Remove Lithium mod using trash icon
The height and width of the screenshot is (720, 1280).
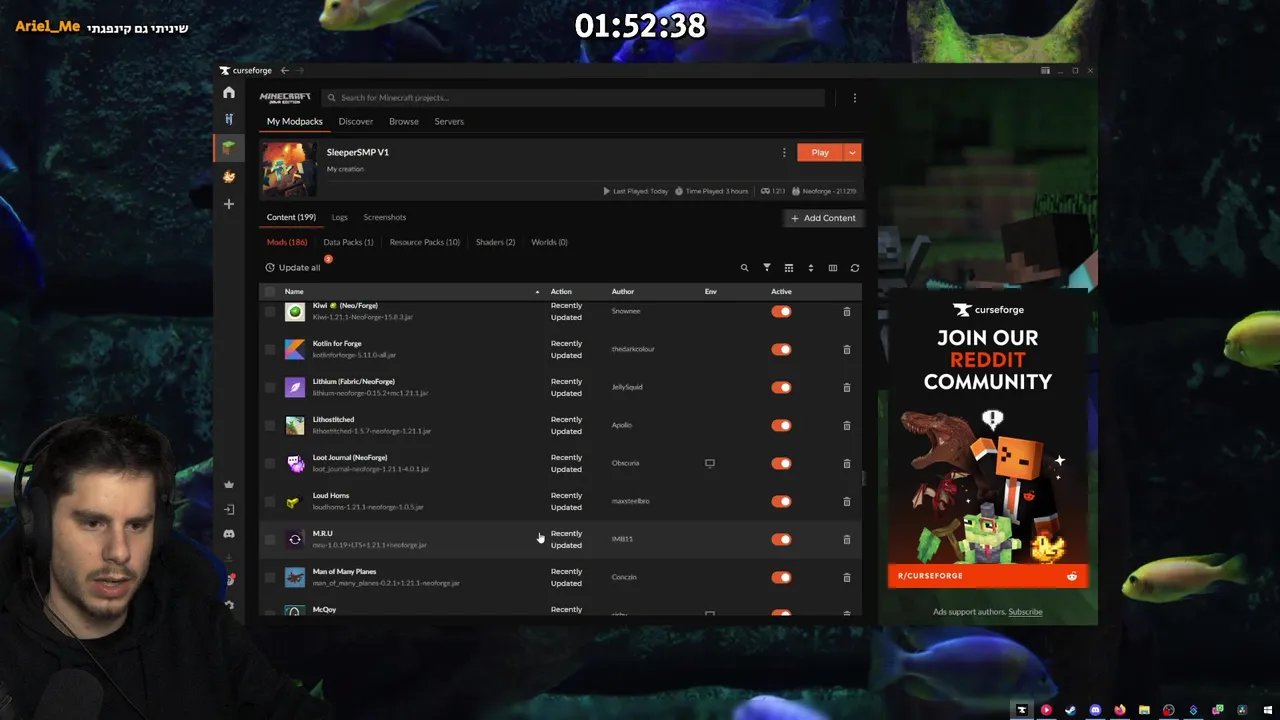pos(847,388)
